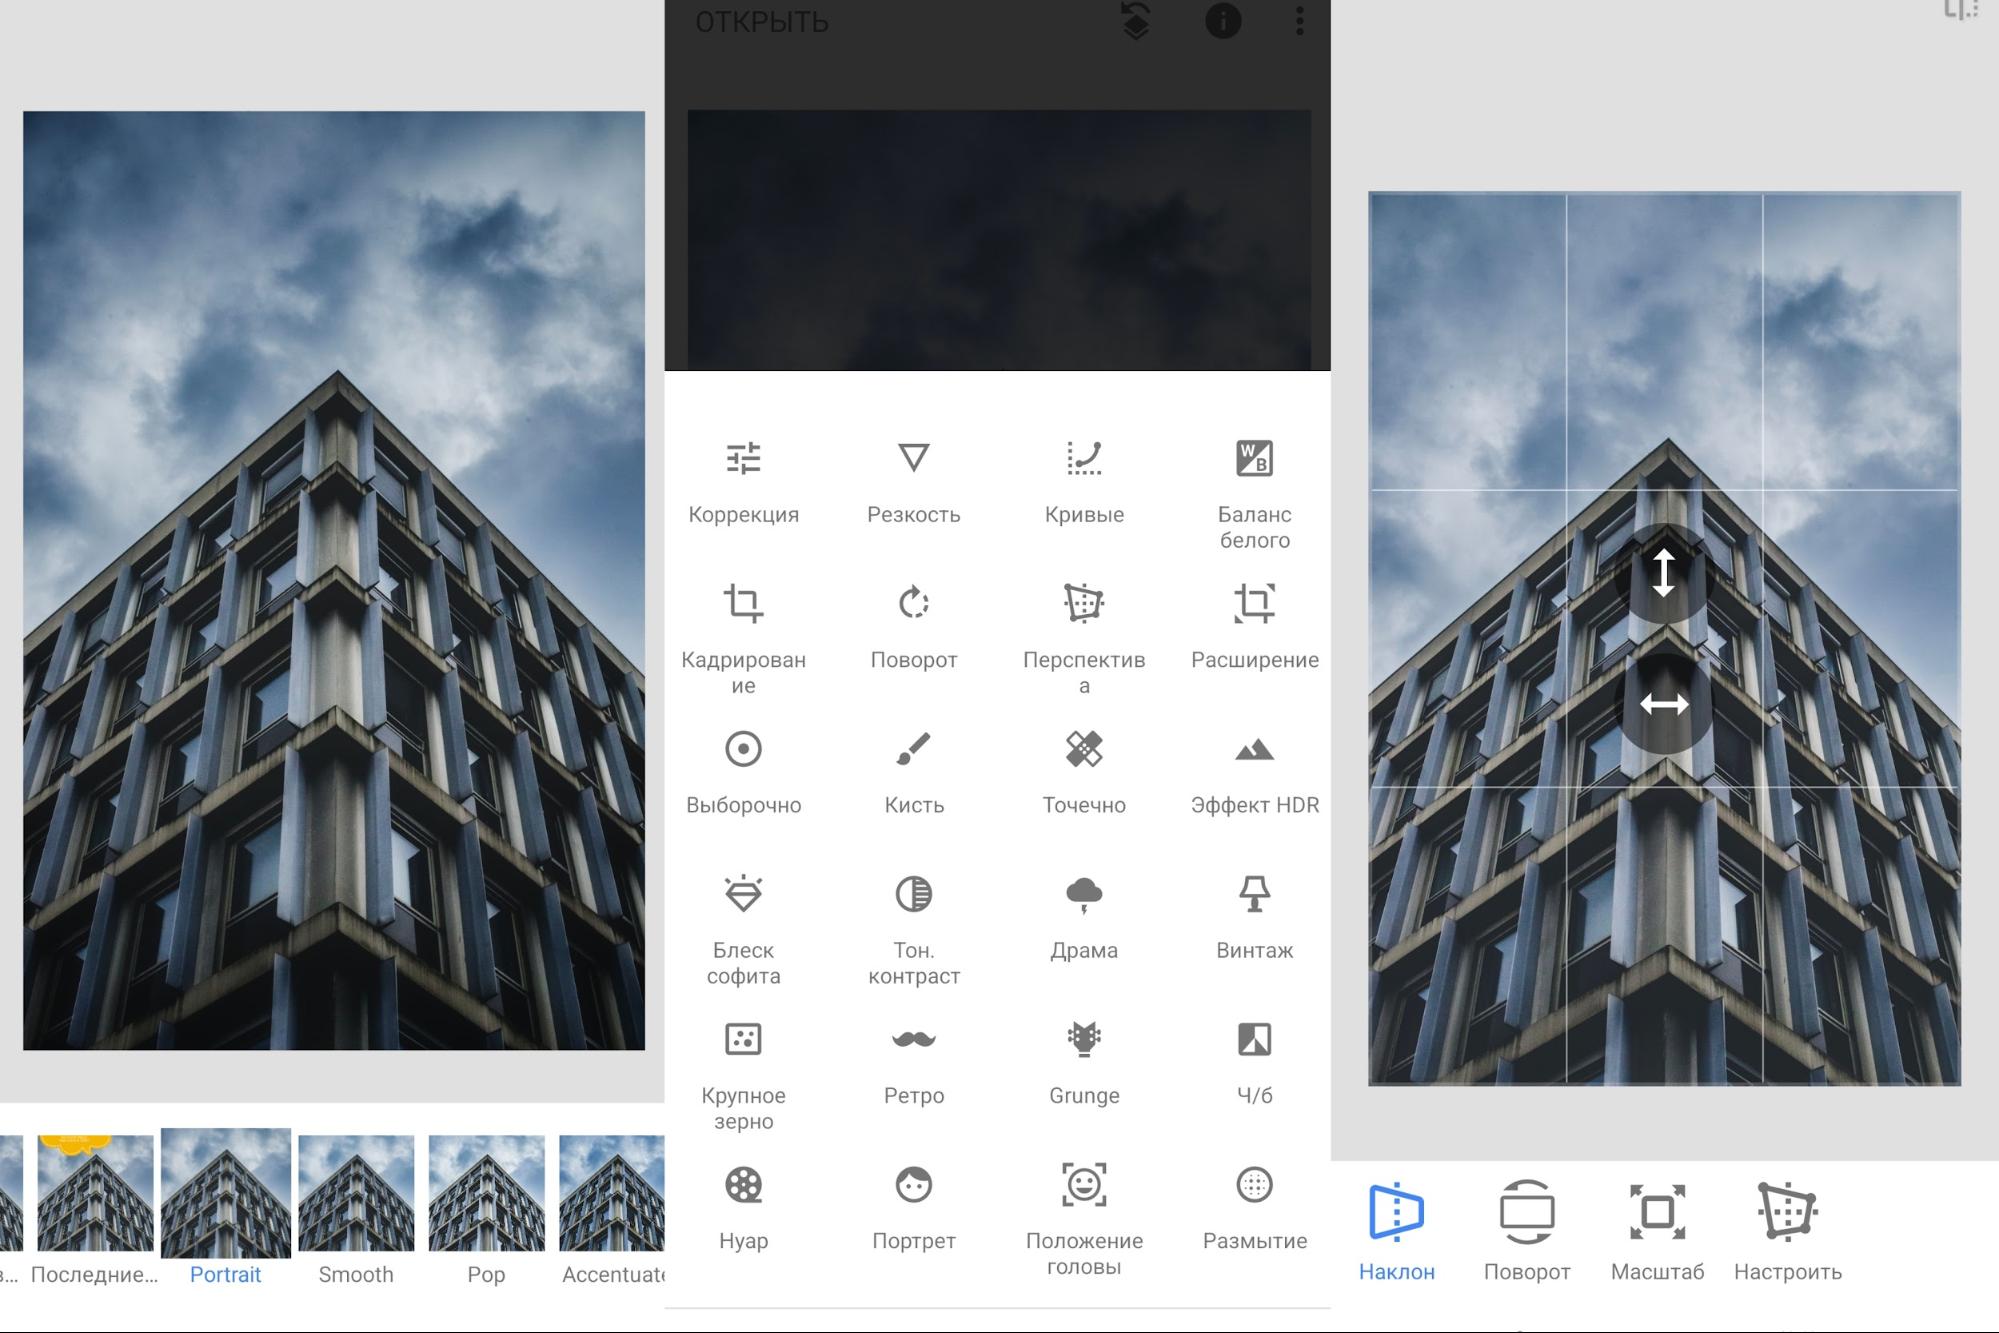The image size is (1999, 1333).
Task: Click the info icon in the top bar
Action: [1222, 21]
